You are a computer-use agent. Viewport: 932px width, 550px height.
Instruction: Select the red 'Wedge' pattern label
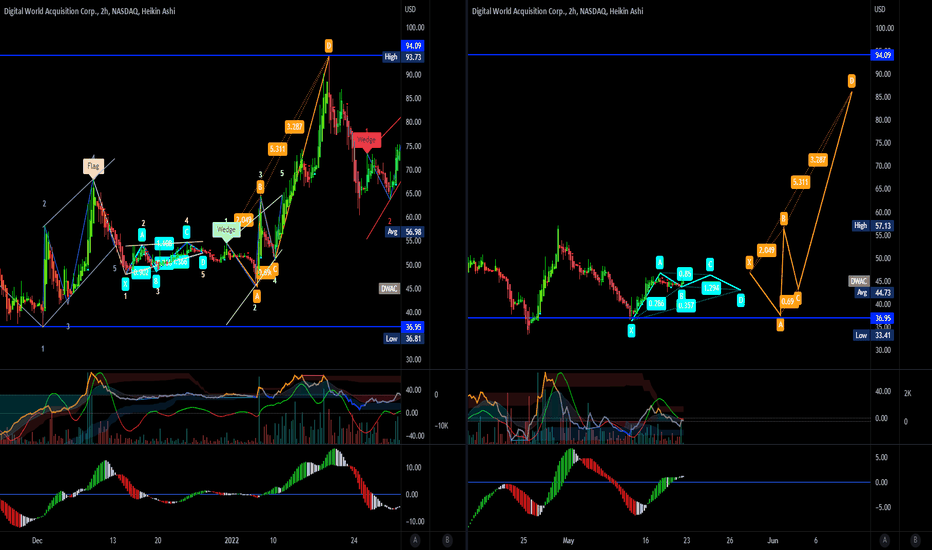point(367,140)
